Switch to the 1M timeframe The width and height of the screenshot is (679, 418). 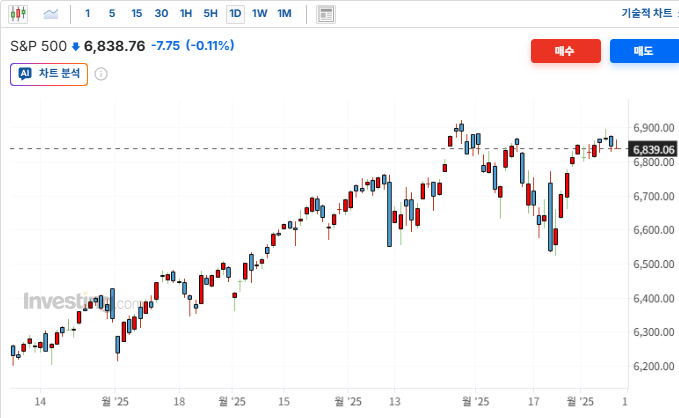(x=284, y=13)
